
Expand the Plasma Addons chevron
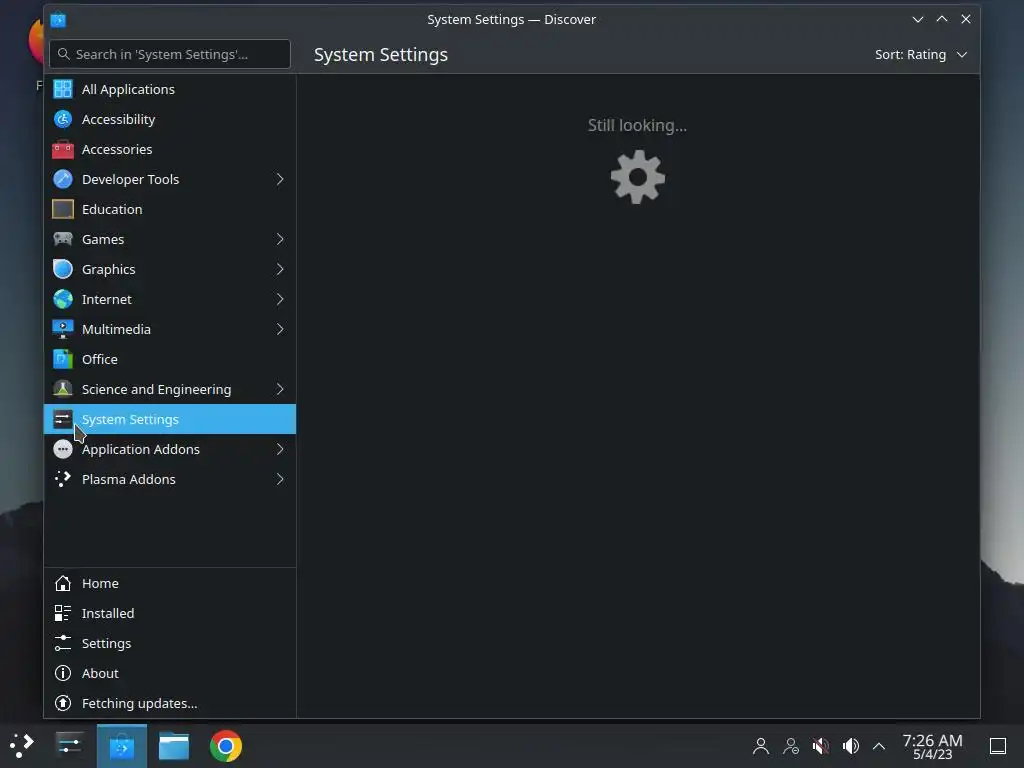coord(280,479)
